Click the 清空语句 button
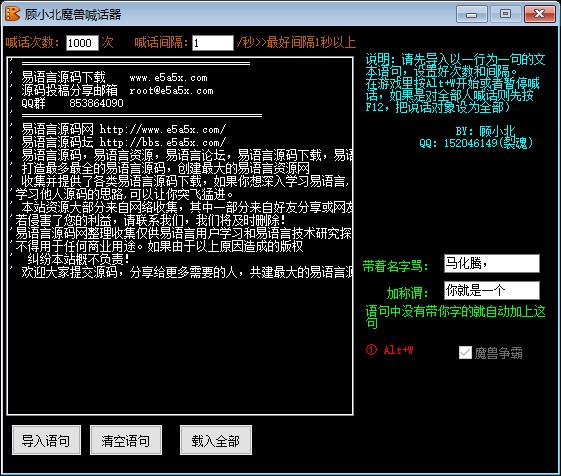The image size is (561, 476). 126,440
